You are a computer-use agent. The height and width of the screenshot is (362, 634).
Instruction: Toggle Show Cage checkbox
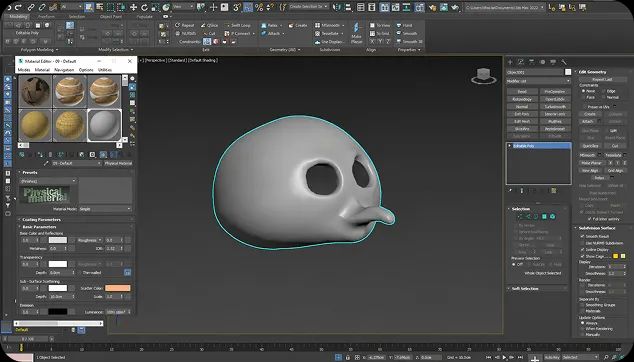pyautogui.click(x=583, y=256)
